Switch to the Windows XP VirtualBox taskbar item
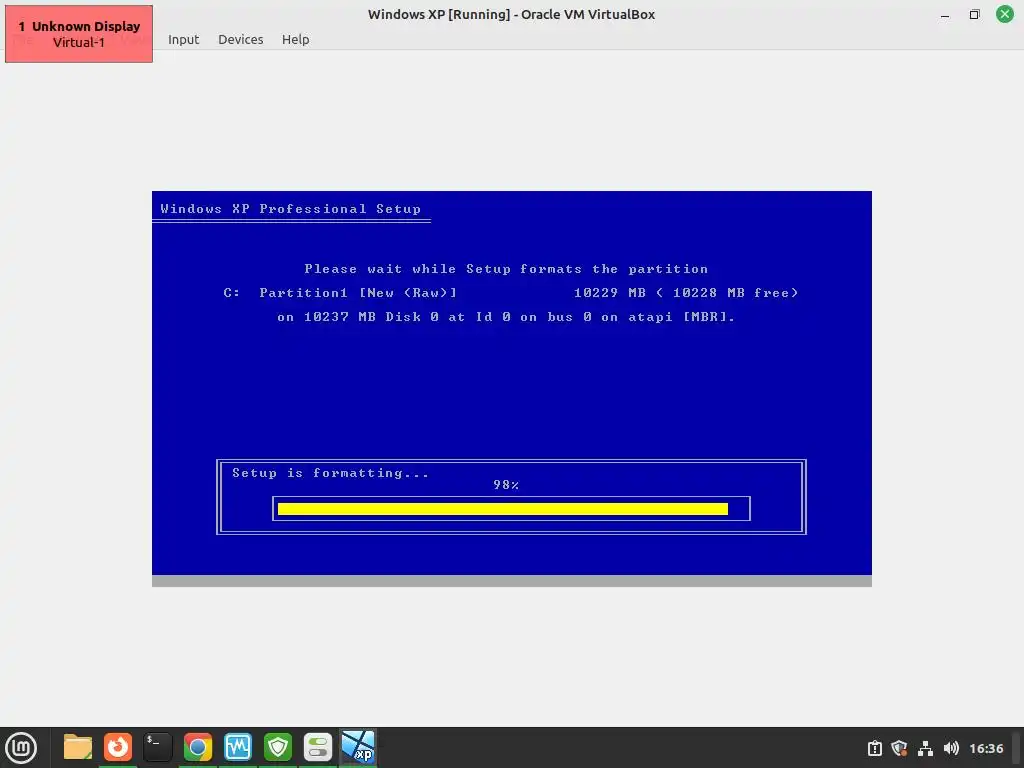The height and width of the screenshot is (768, 1024). [x=359, y=747]
